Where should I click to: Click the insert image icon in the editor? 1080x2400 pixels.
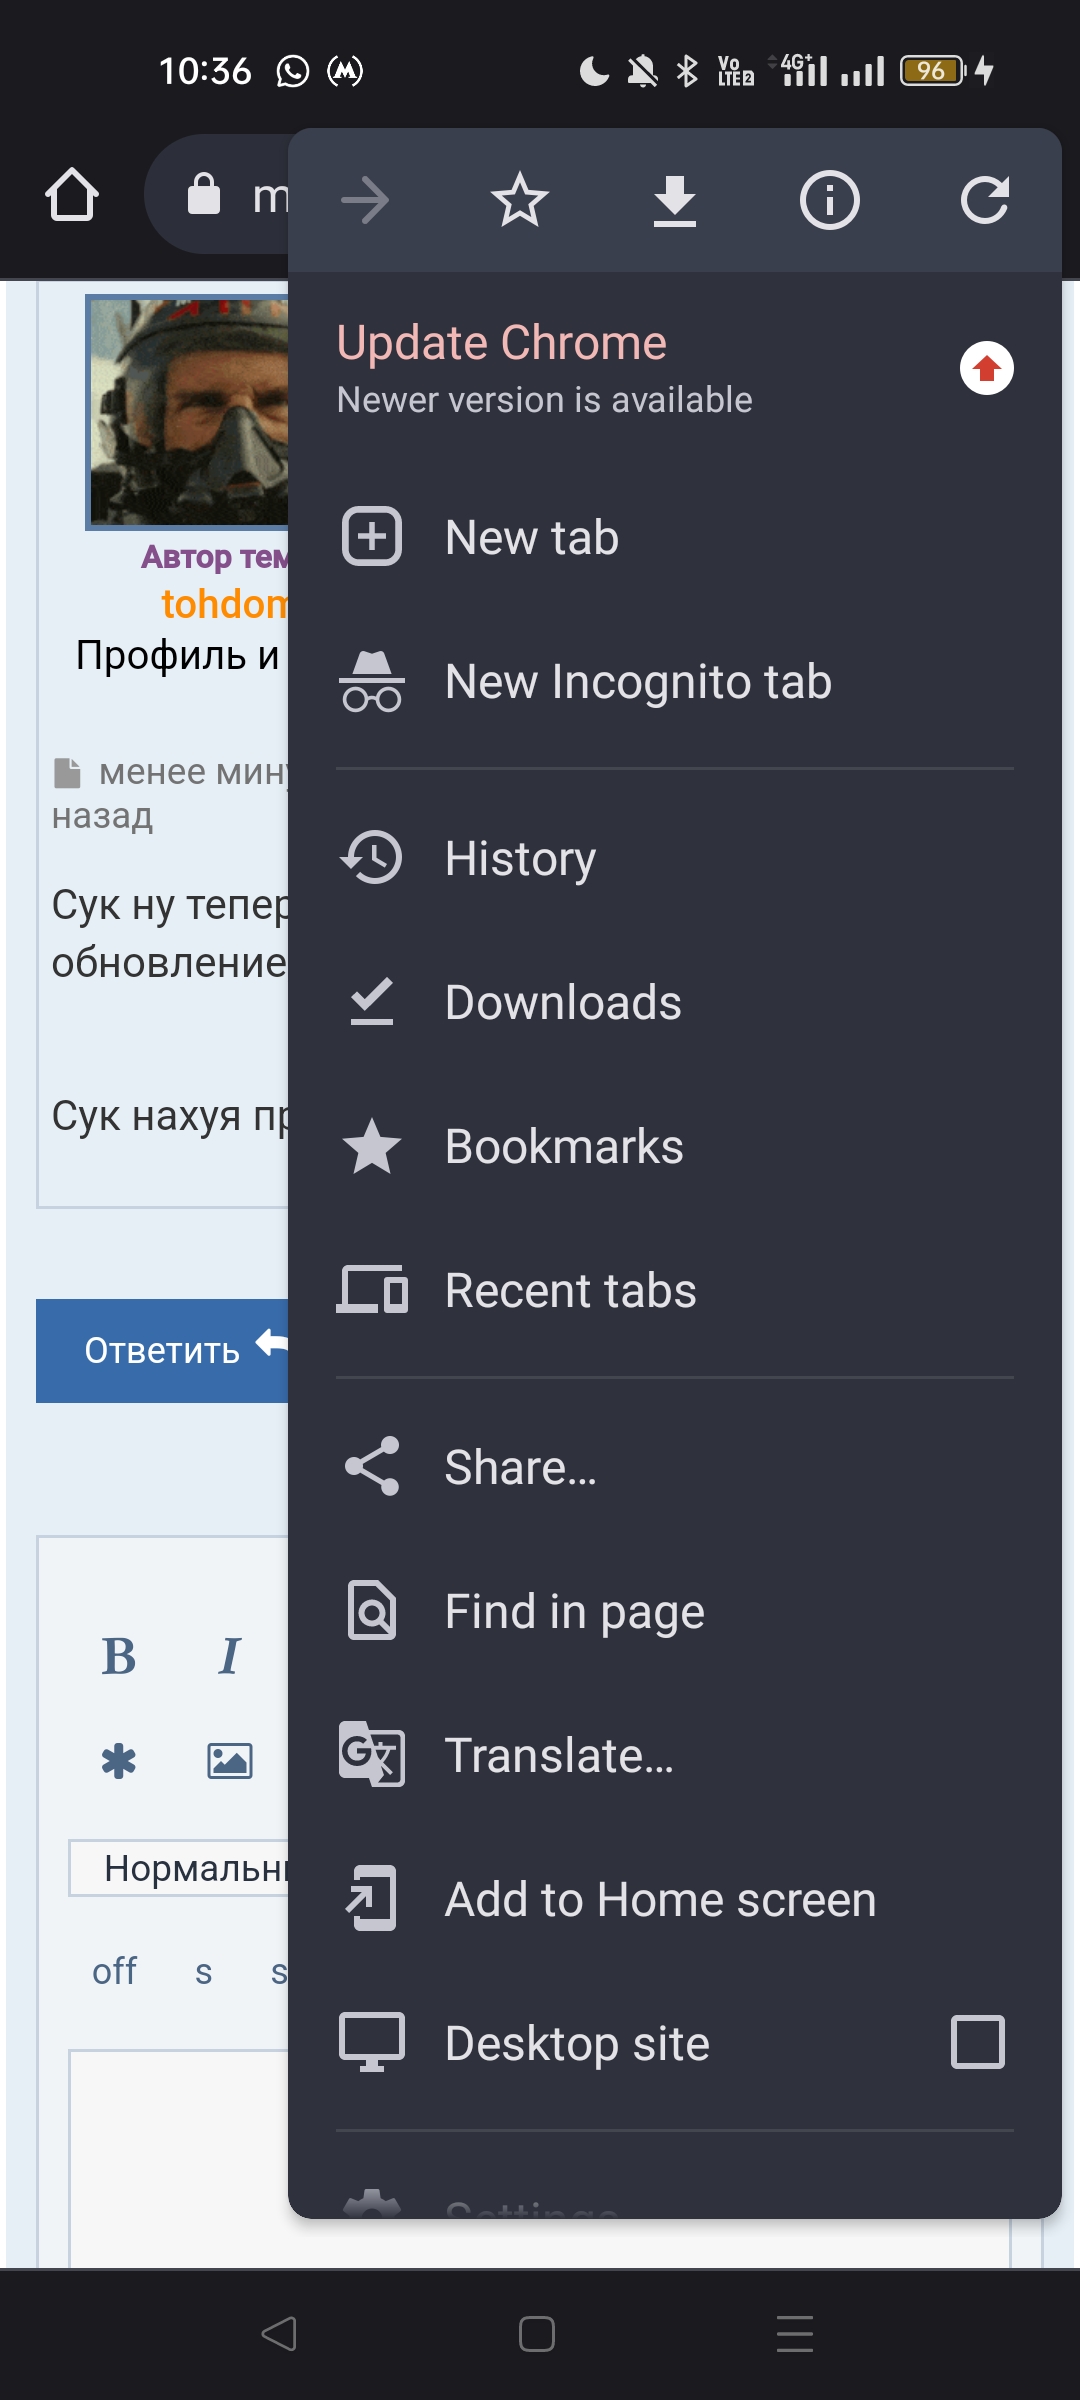tap(229, 1761)
